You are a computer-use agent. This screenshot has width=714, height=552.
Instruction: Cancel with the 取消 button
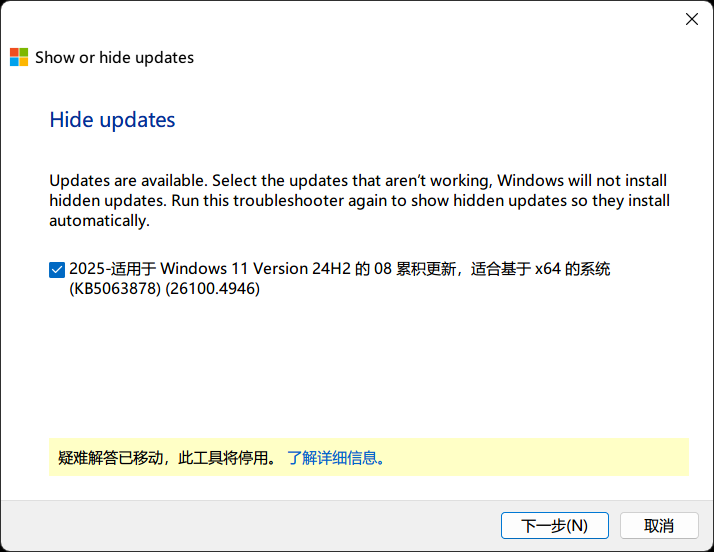(x=659, y=526)
